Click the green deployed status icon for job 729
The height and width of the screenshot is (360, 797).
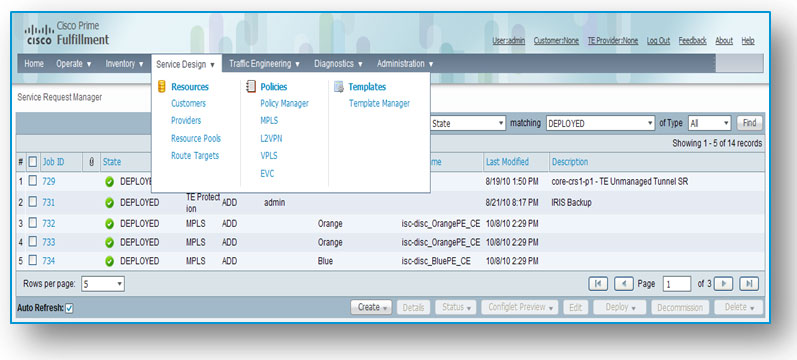coord(109,182)
